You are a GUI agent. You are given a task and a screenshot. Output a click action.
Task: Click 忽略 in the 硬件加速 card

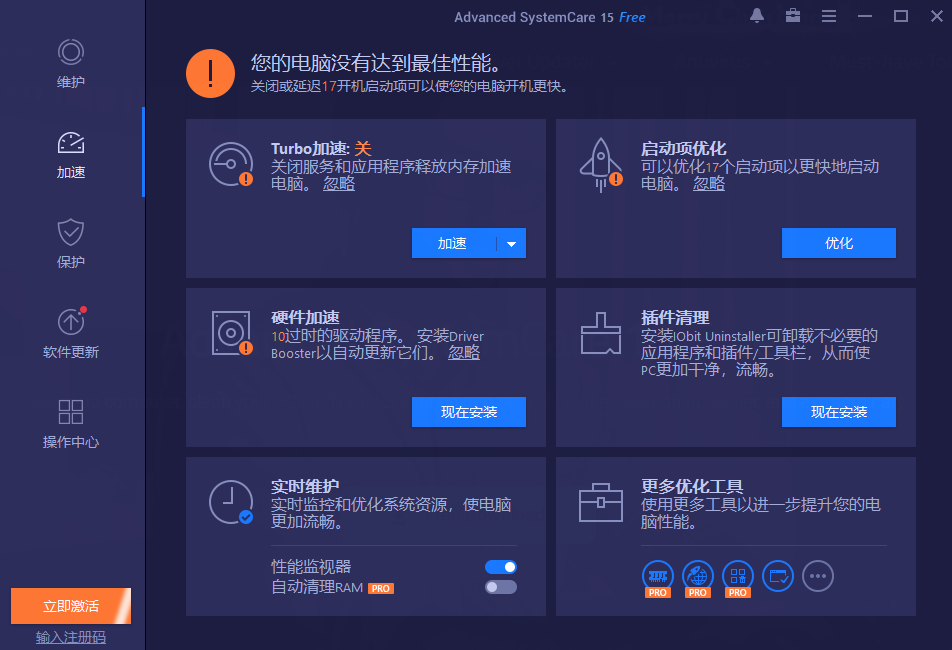(464, 353)
